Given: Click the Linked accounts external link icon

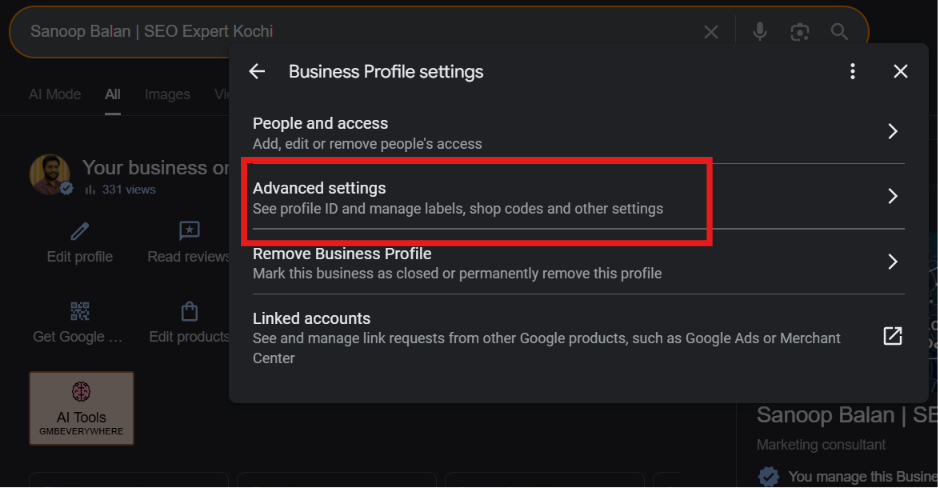Looking at the screenshot, I should point(893,336).
